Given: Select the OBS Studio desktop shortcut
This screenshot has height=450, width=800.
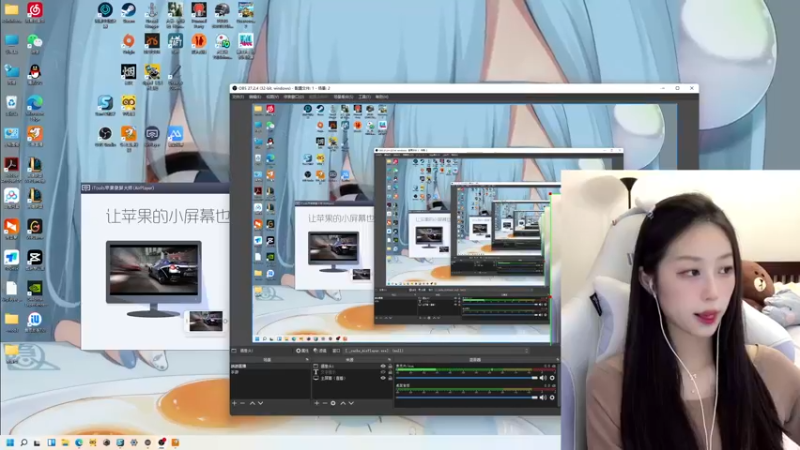Looking at the screenshot, I should [105, 134].
